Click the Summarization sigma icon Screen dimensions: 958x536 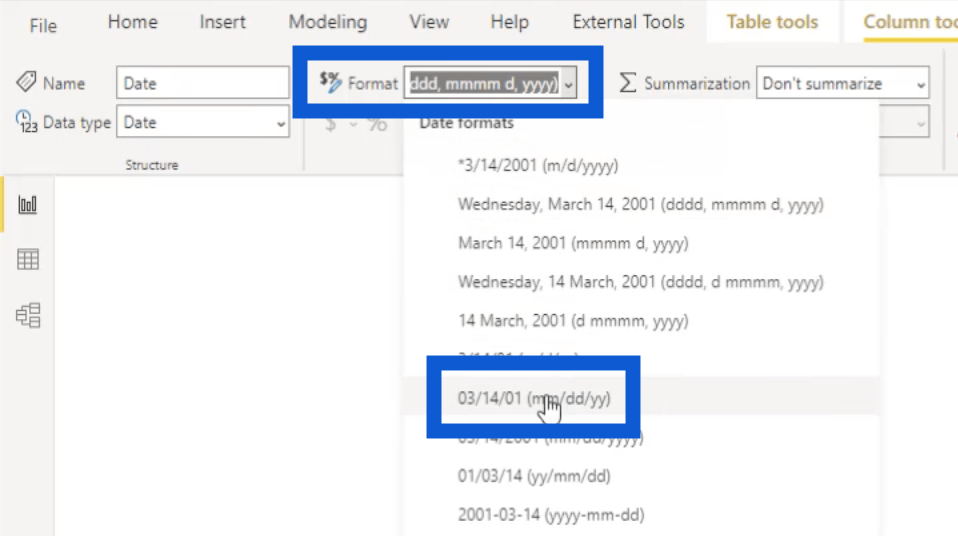627,83
